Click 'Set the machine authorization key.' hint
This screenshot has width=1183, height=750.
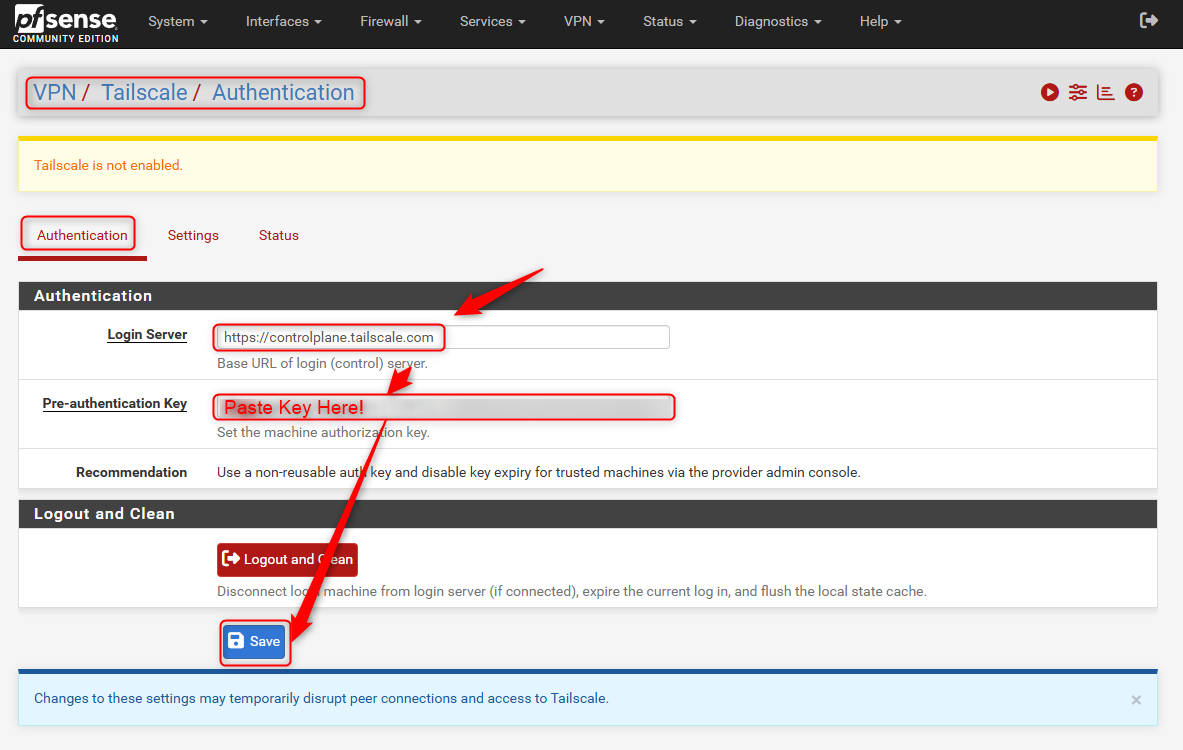pos(323,432)
